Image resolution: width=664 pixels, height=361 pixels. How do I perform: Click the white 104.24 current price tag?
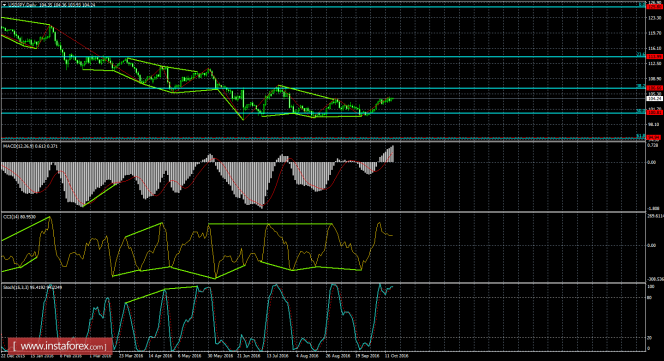click(x=655, y=98)
